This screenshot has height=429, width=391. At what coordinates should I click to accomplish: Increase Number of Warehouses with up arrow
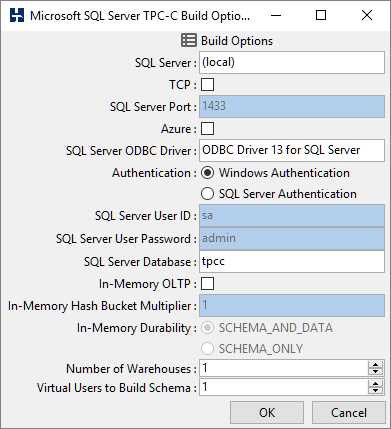[x=376, y=365]
